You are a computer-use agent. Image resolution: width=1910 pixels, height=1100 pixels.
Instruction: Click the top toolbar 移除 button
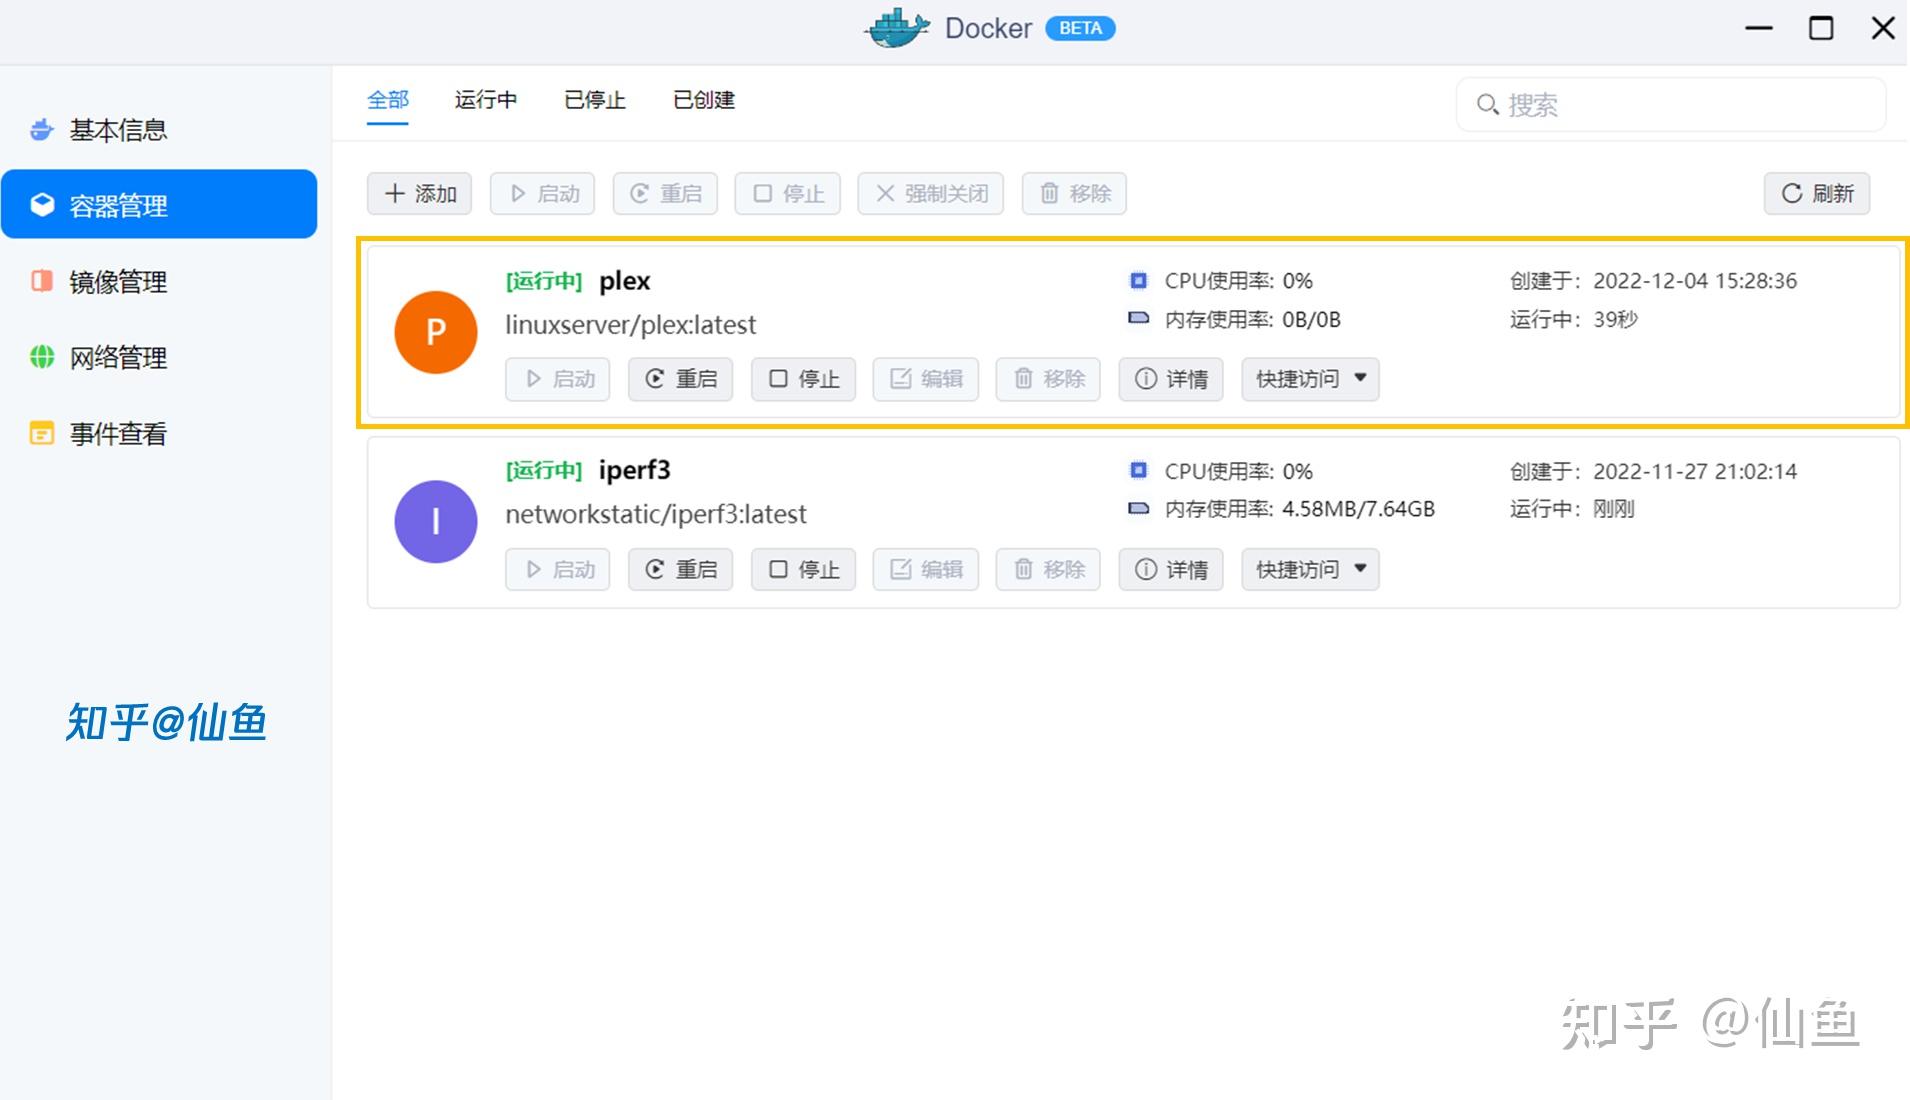point(1074,193)
